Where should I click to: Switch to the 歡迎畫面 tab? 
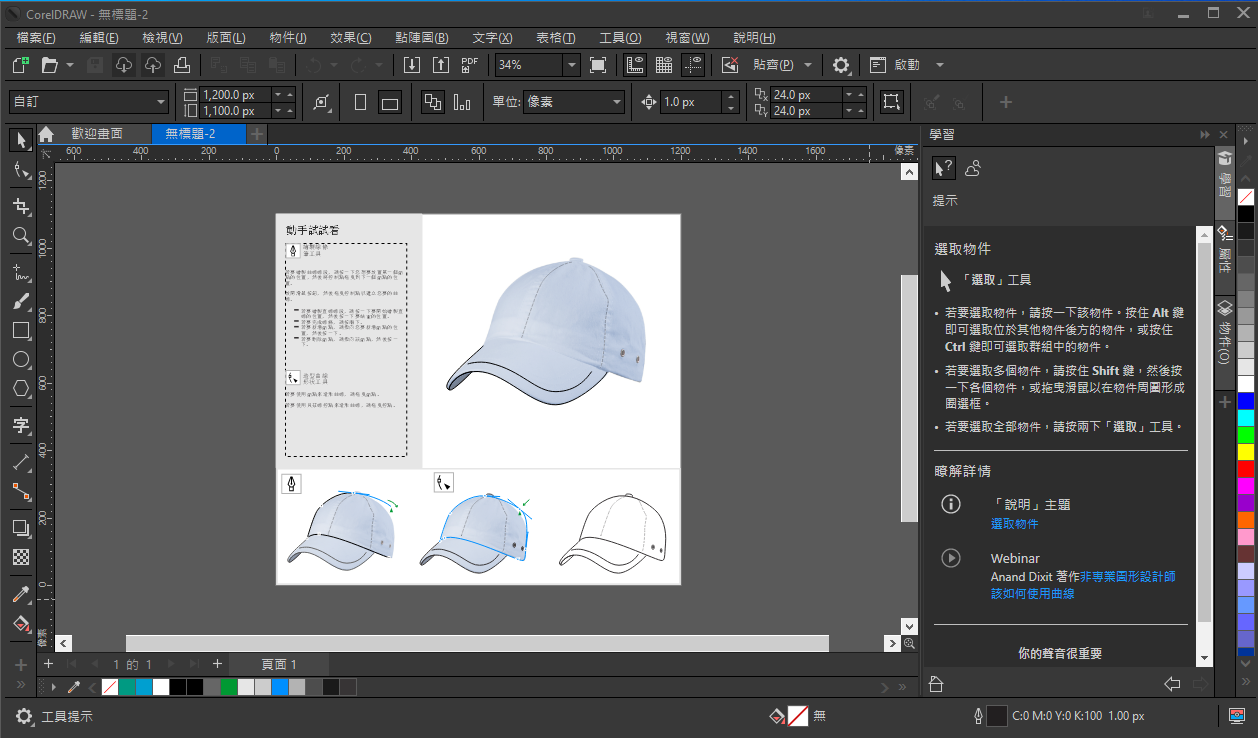pyautogui.click(x=97, y=134)
